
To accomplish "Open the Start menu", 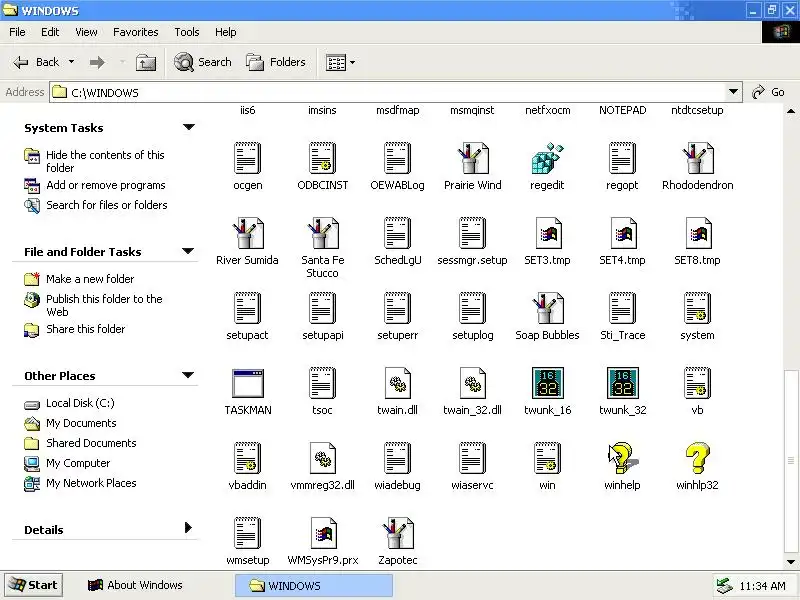I will [33, 585].
